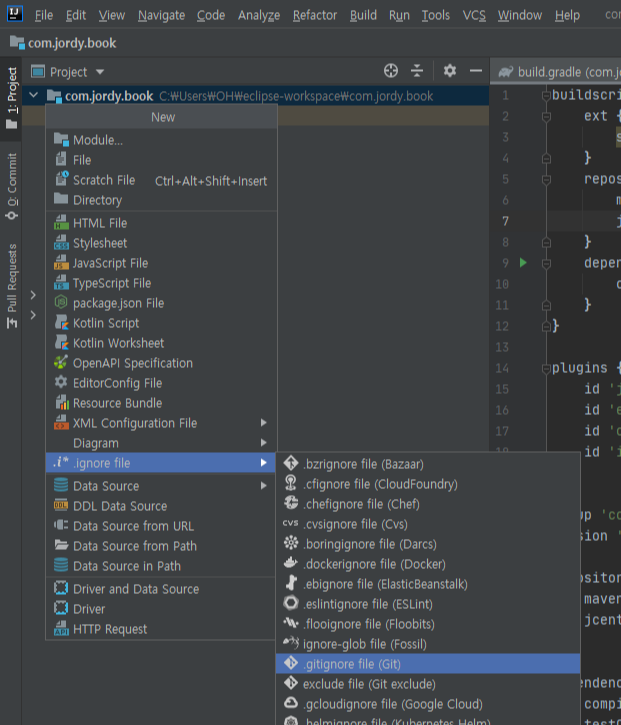The image size is (621, 725).
Task: Create a new TypeScript File
Action: pyautogui.click(x=161, y=283)
